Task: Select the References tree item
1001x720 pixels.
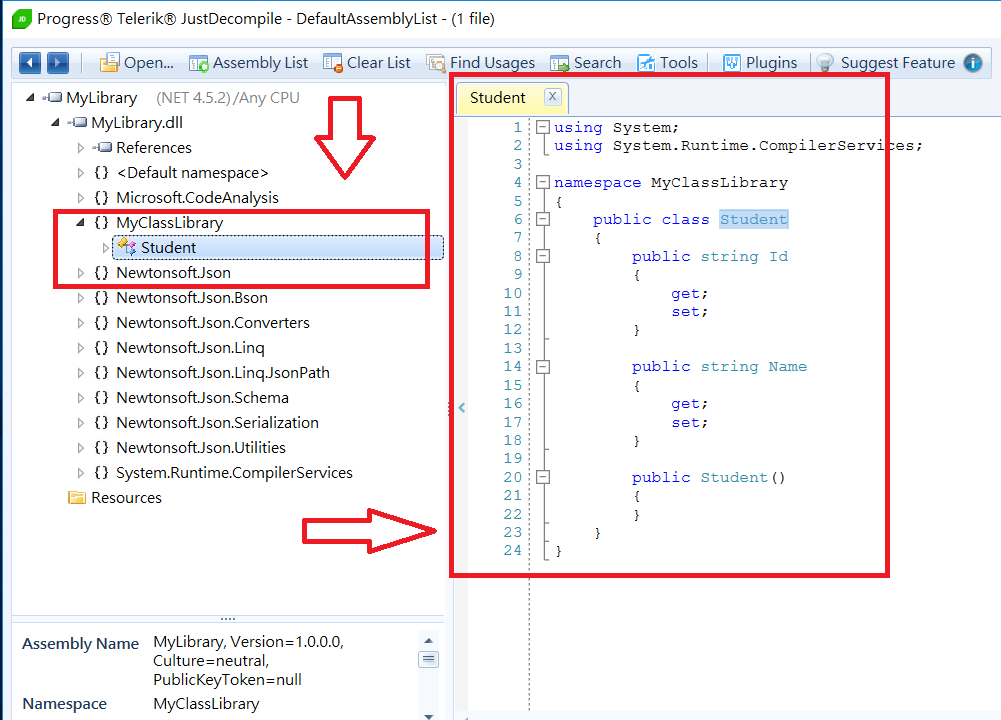Action: (154, 147)
